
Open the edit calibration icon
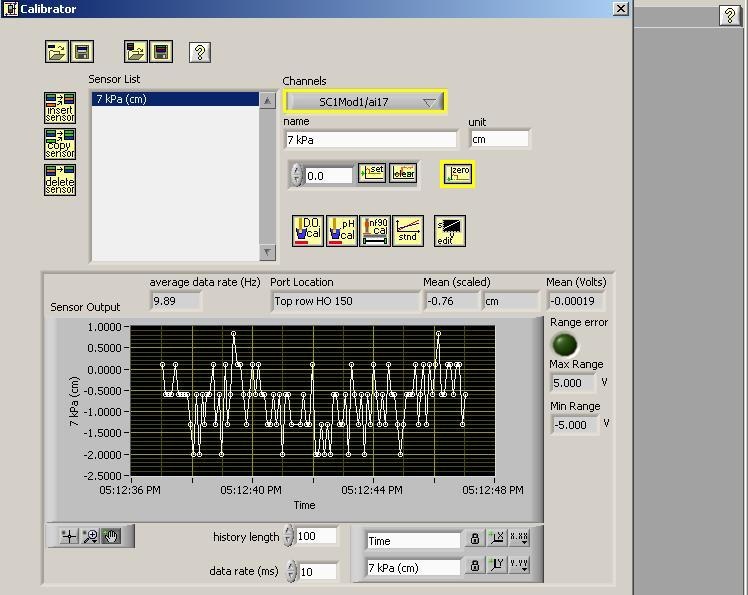[x=450, y=231]
